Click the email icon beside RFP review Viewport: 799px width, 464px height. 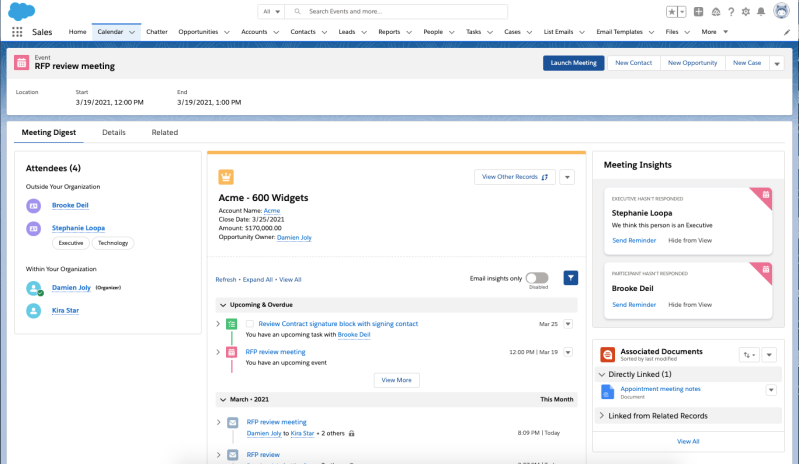click(232, 455)
